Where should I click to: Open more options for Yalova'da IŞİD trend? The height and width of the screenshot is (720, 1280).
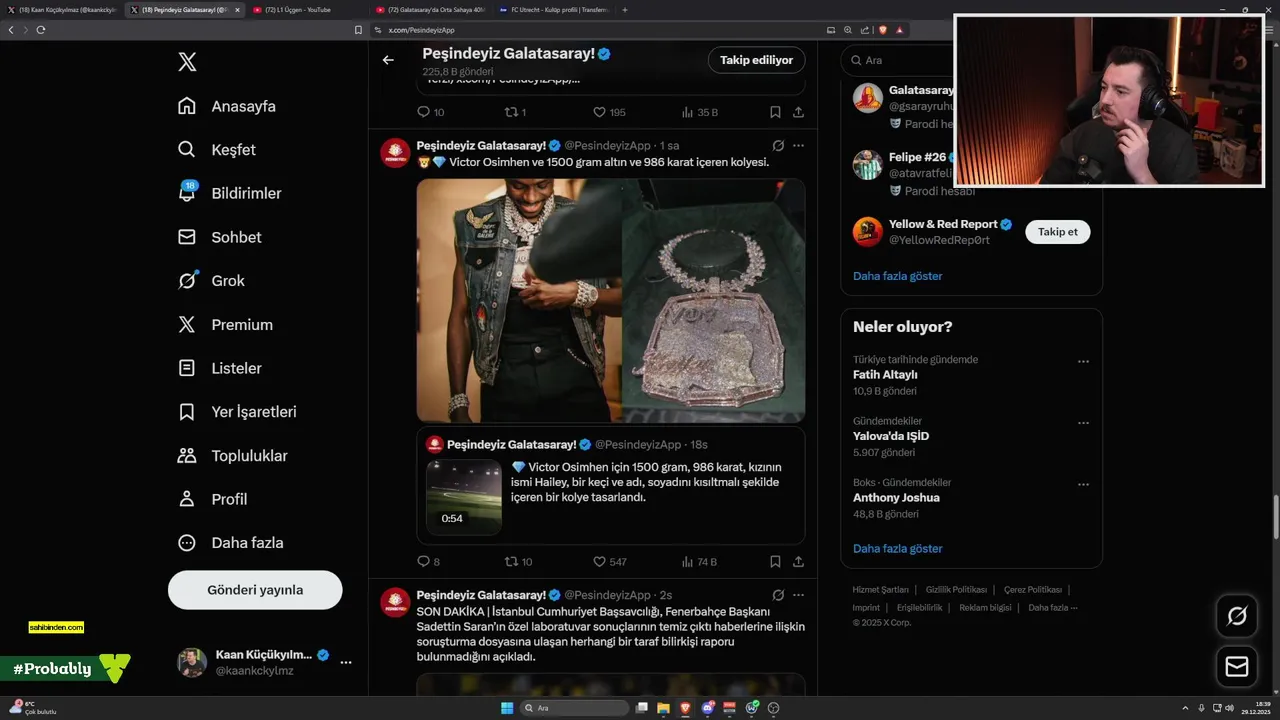[1083, 423]
